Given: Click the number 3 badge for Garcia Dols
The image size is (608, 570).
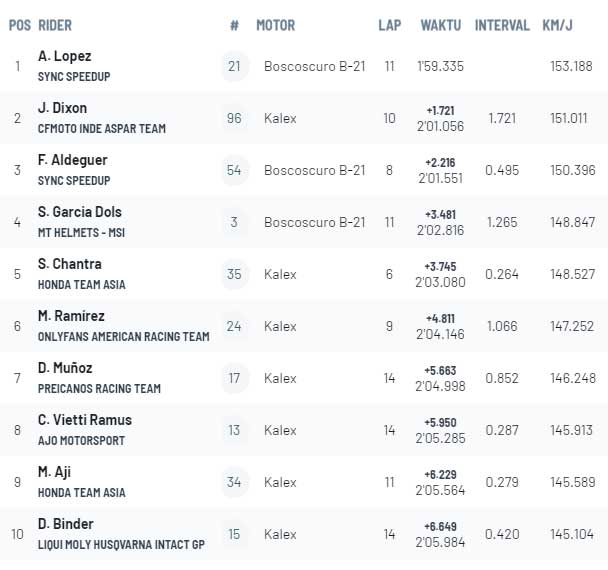Looking at the screenshot, I should pos(234,222).
